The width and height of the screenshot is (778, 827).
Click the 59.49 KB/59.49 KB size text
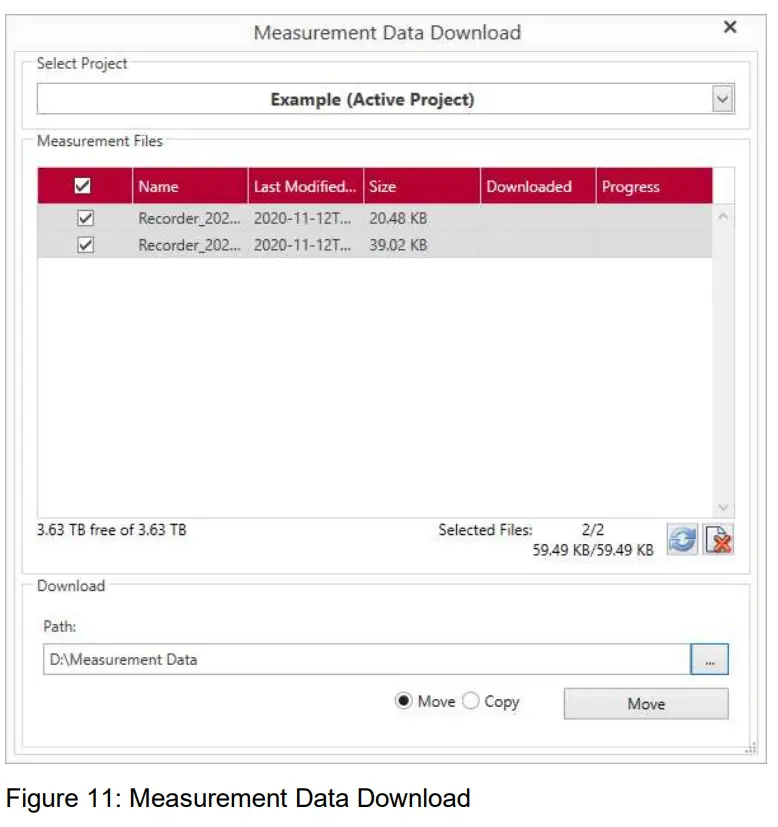pyautogui.click(x=593, y=551)
